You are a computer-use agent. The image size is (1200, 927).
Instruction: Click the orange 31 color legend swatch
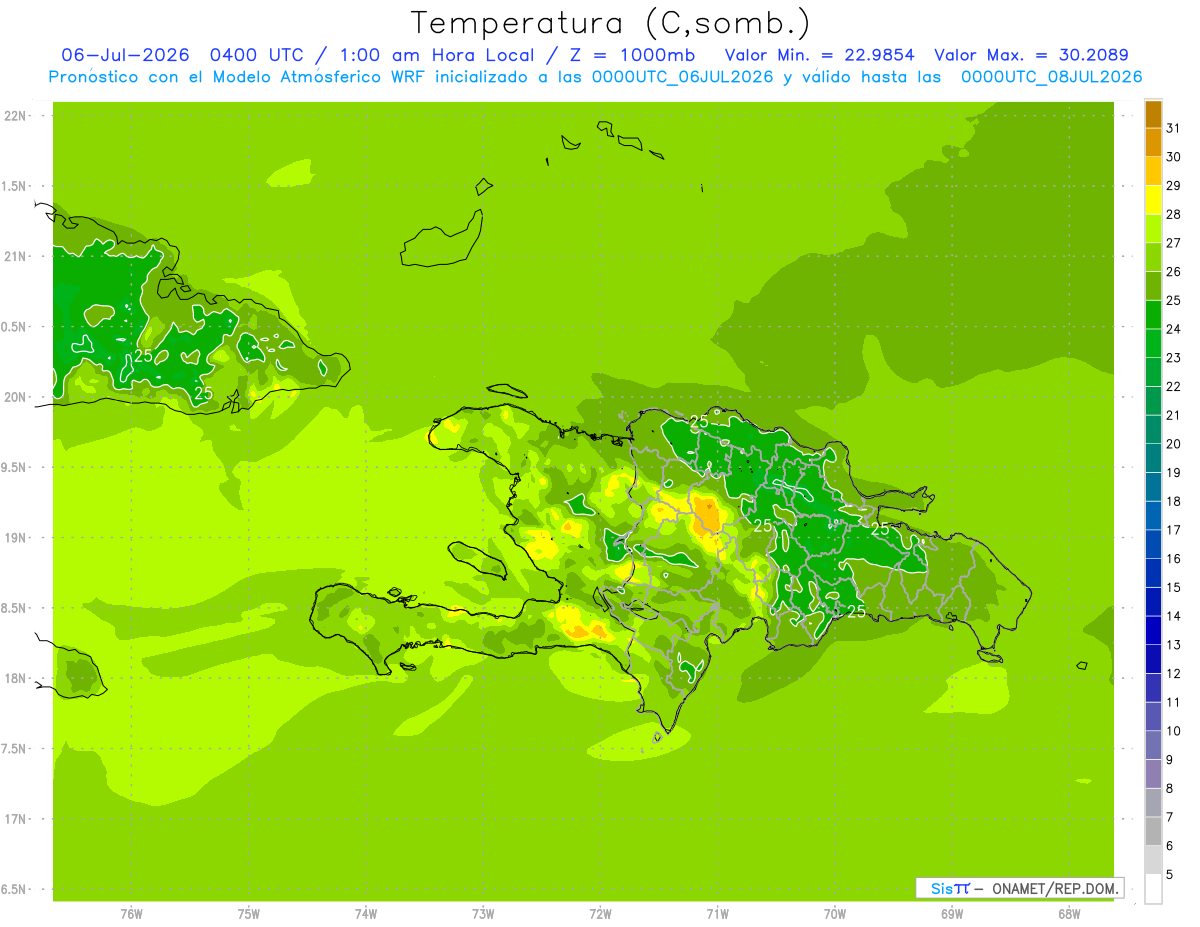coord(1153,114)
